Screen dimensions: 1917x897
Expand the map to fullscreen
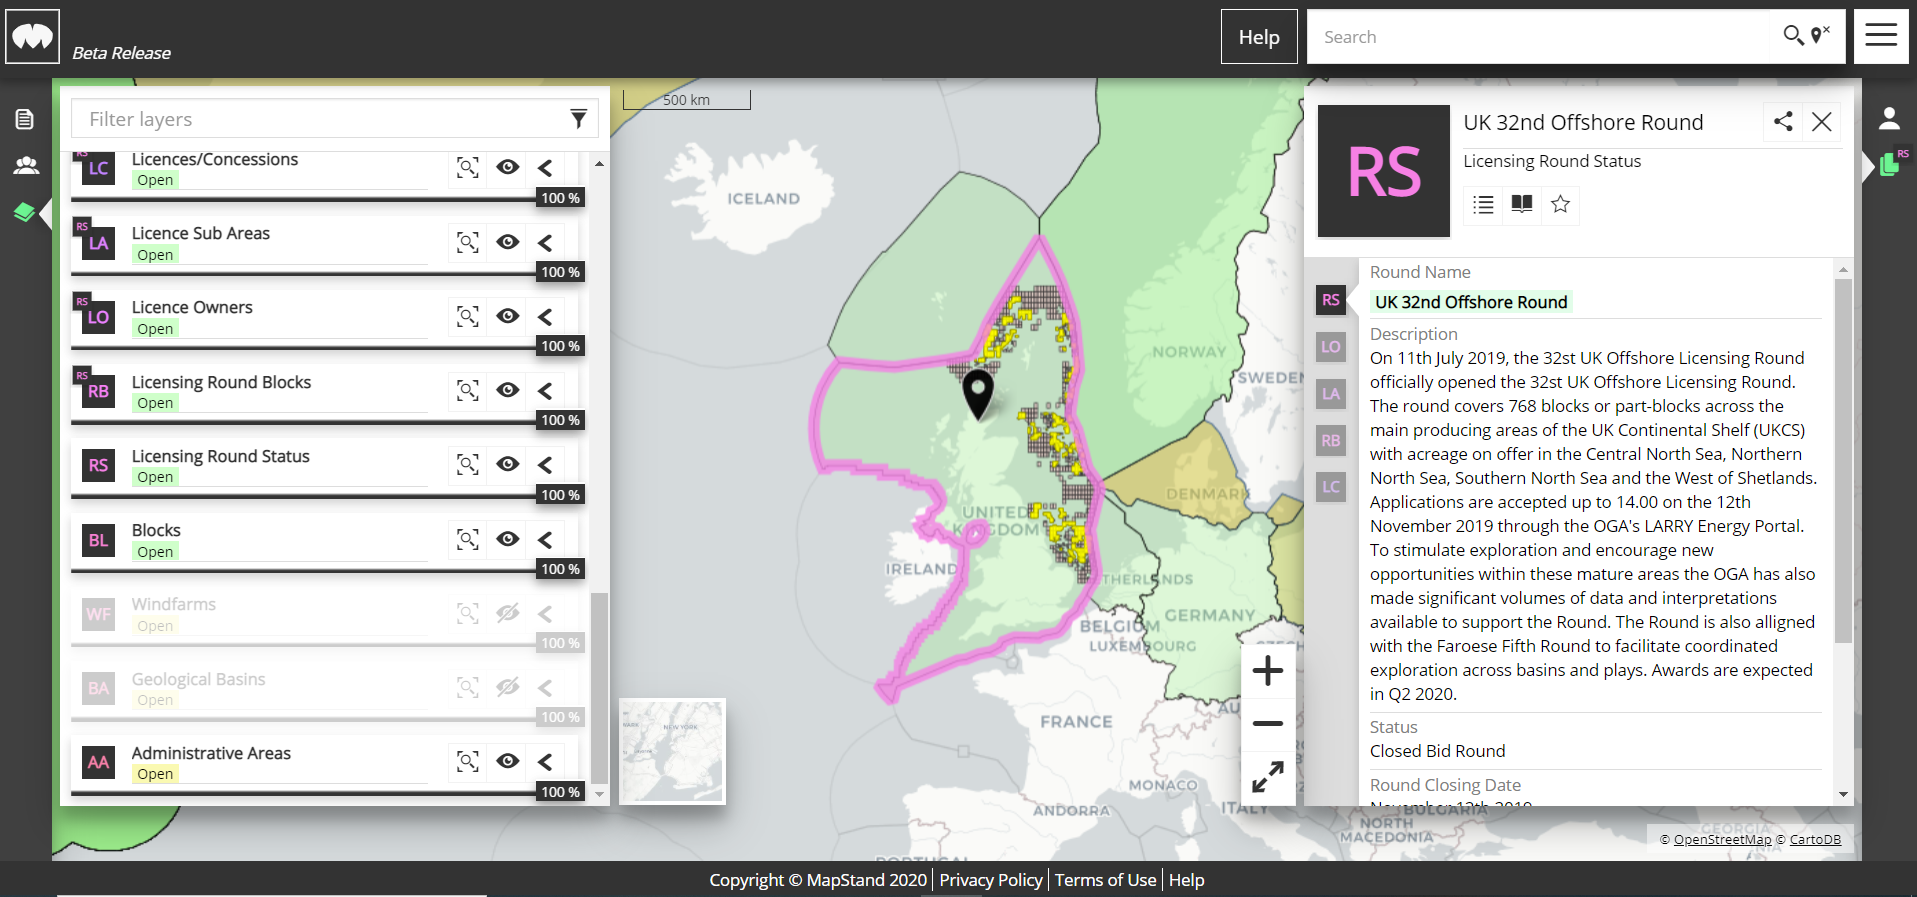click(1268, 777)
